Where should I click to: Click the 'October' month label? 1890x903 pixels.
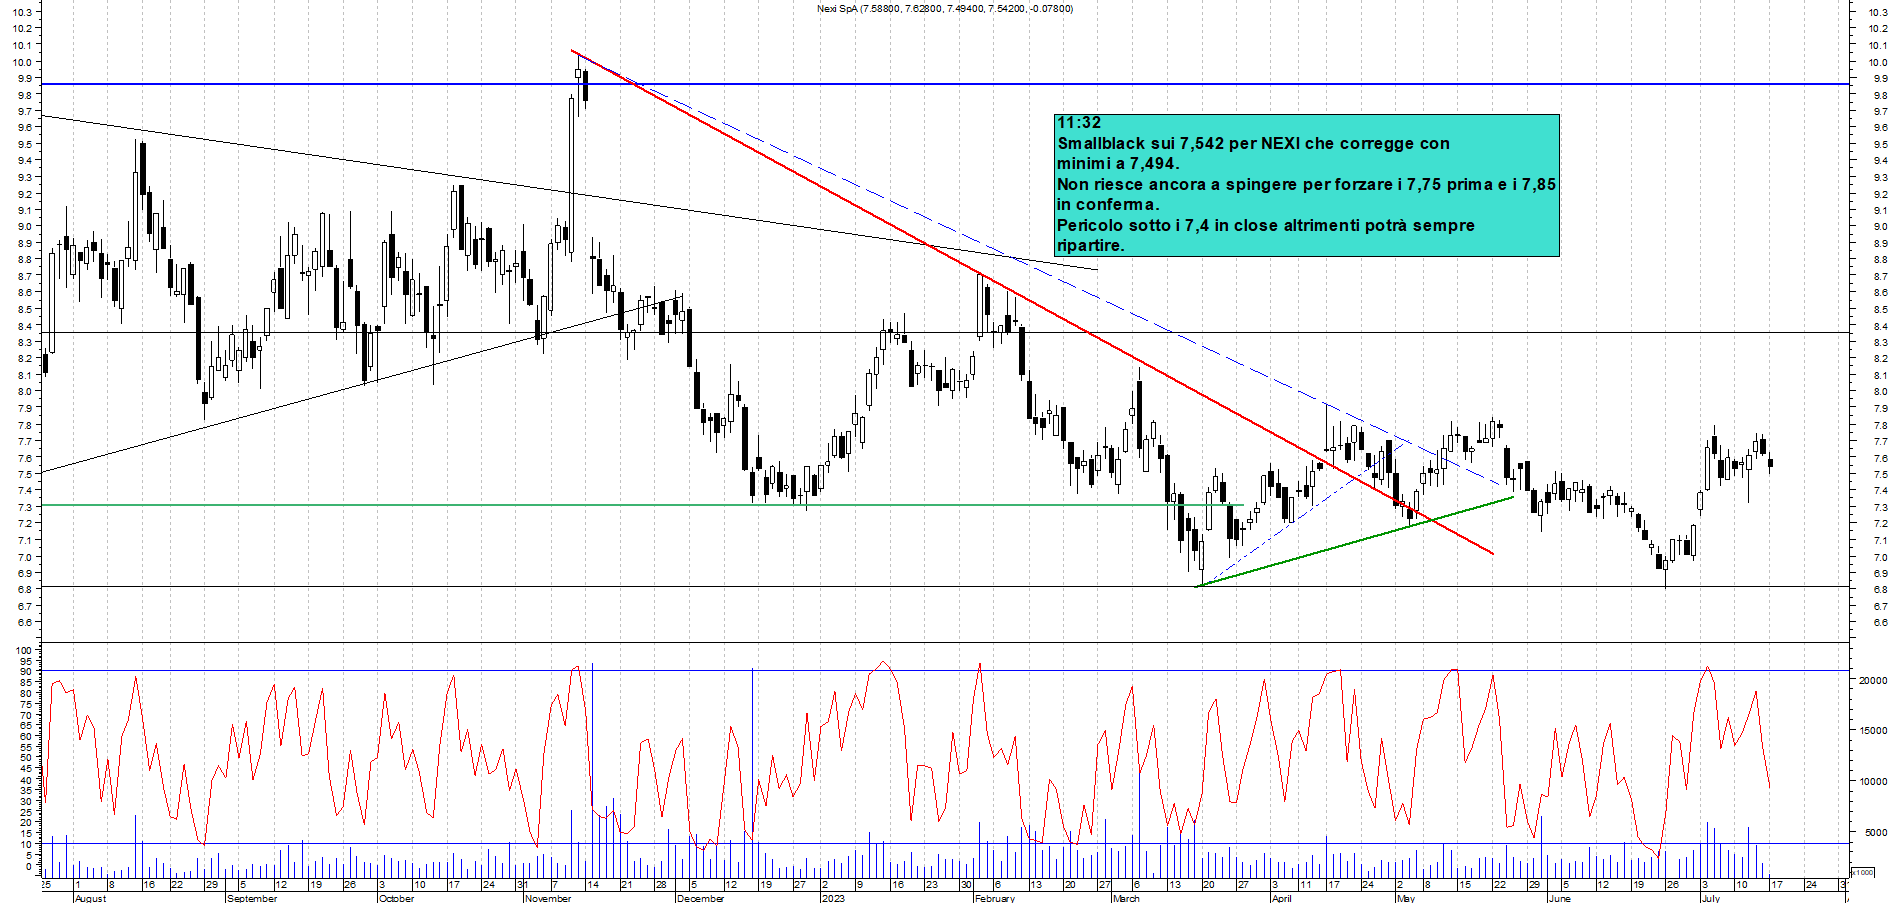click(x=396, y=898)
